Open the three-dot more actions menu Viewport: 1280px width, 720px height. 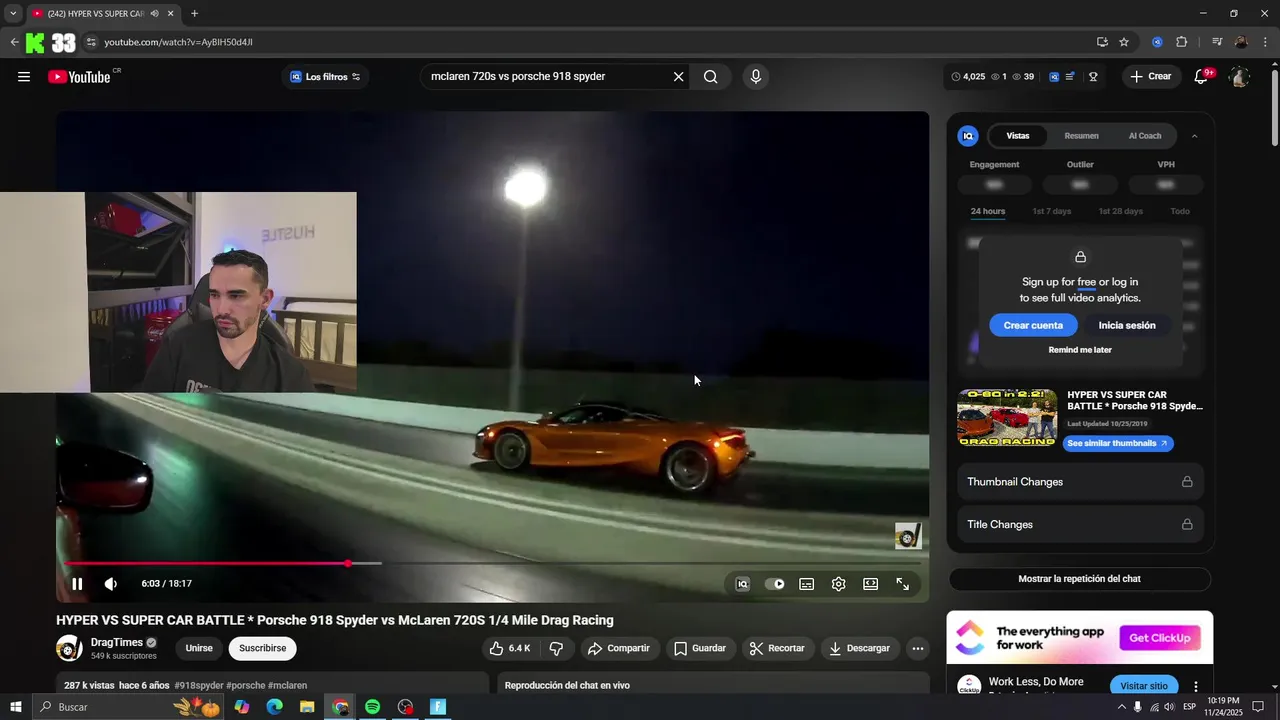(x=918, y=648)
